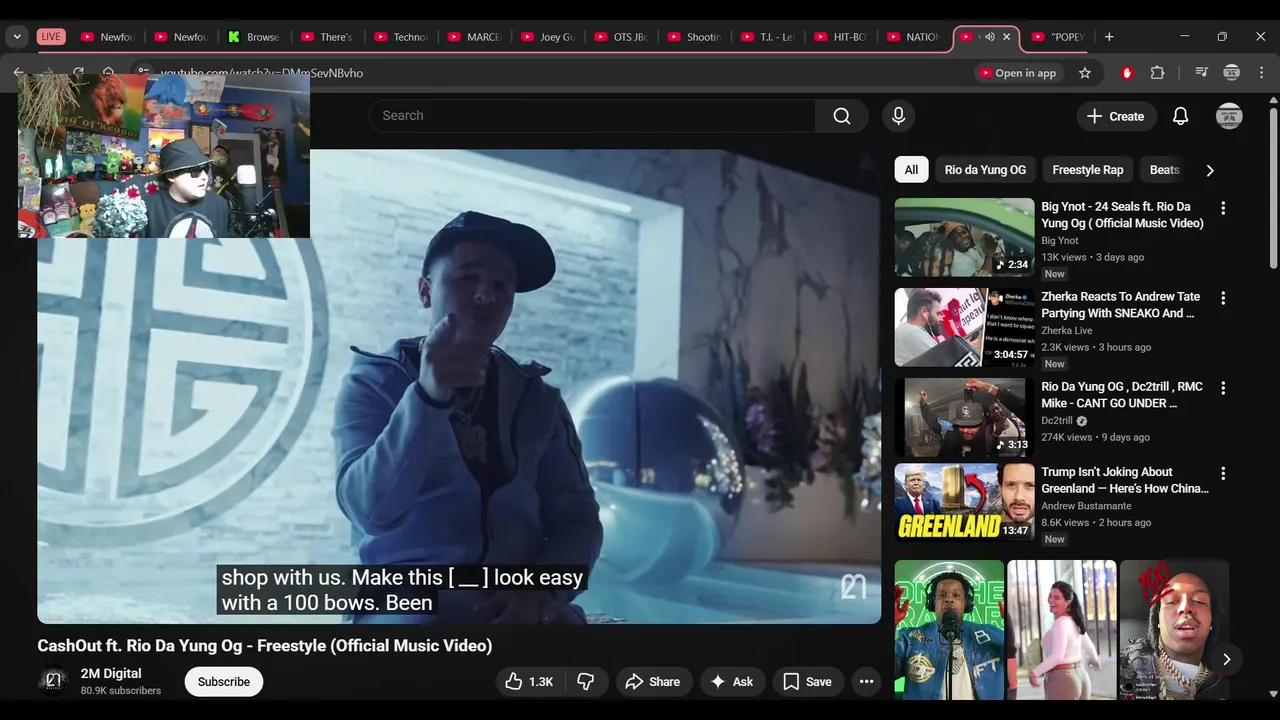Screen dimensions: 1280x720
Task: View site information icon in address bar
Action: coord(143,73)
